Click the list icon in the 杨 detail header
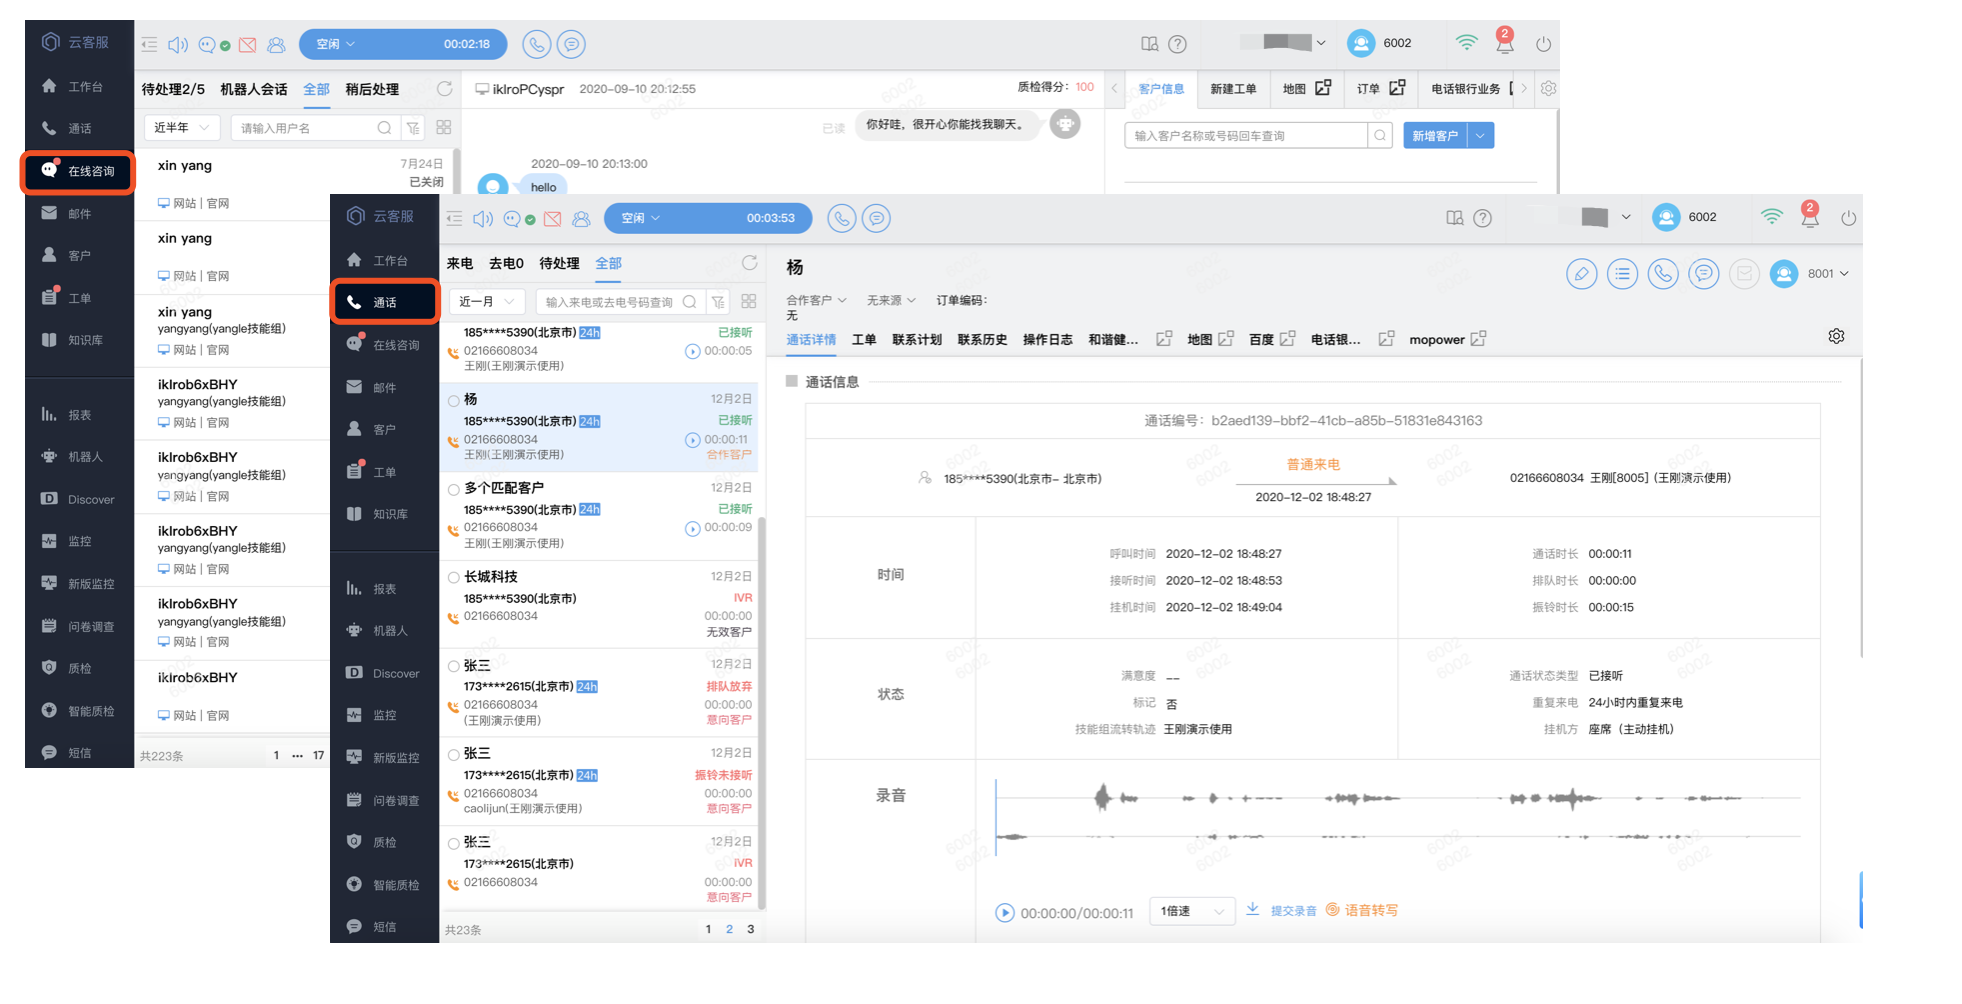Image resolution: width=1962 pixels, height=1004 pixels. coord(1622,274)
